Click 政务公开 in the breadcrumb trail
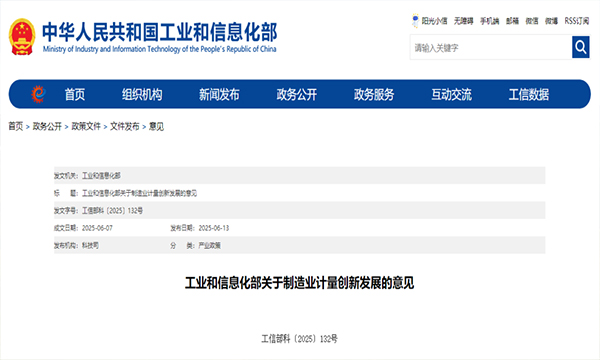This screenshot has width=600, height=360. [47, 126]
